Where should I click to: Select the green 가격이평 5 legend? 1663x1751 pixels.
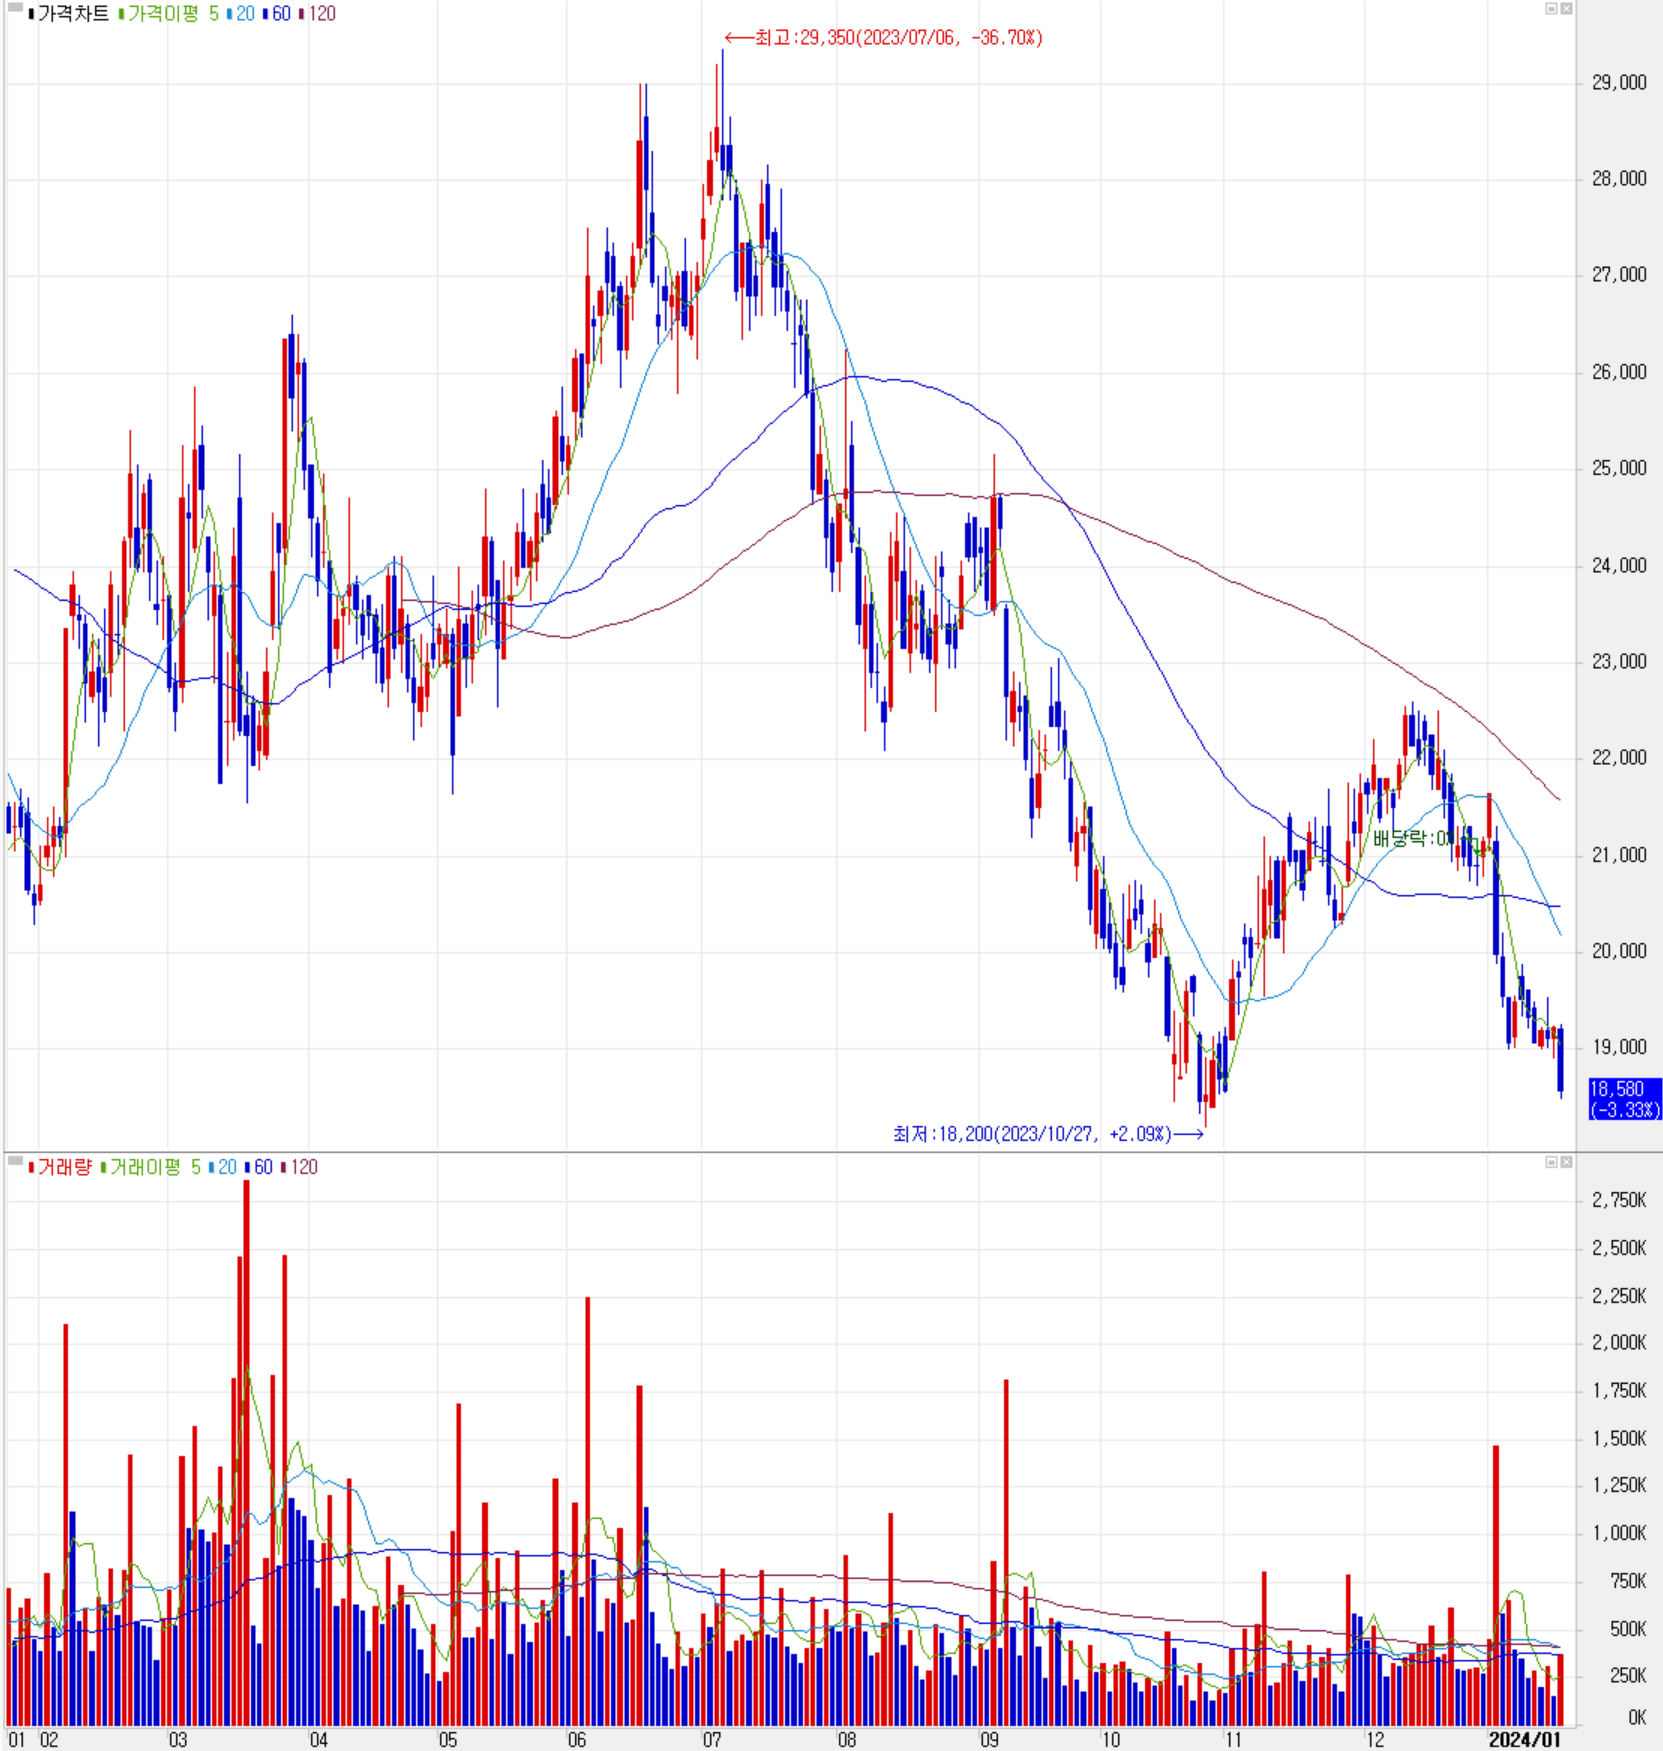click(x=168, y=14)
